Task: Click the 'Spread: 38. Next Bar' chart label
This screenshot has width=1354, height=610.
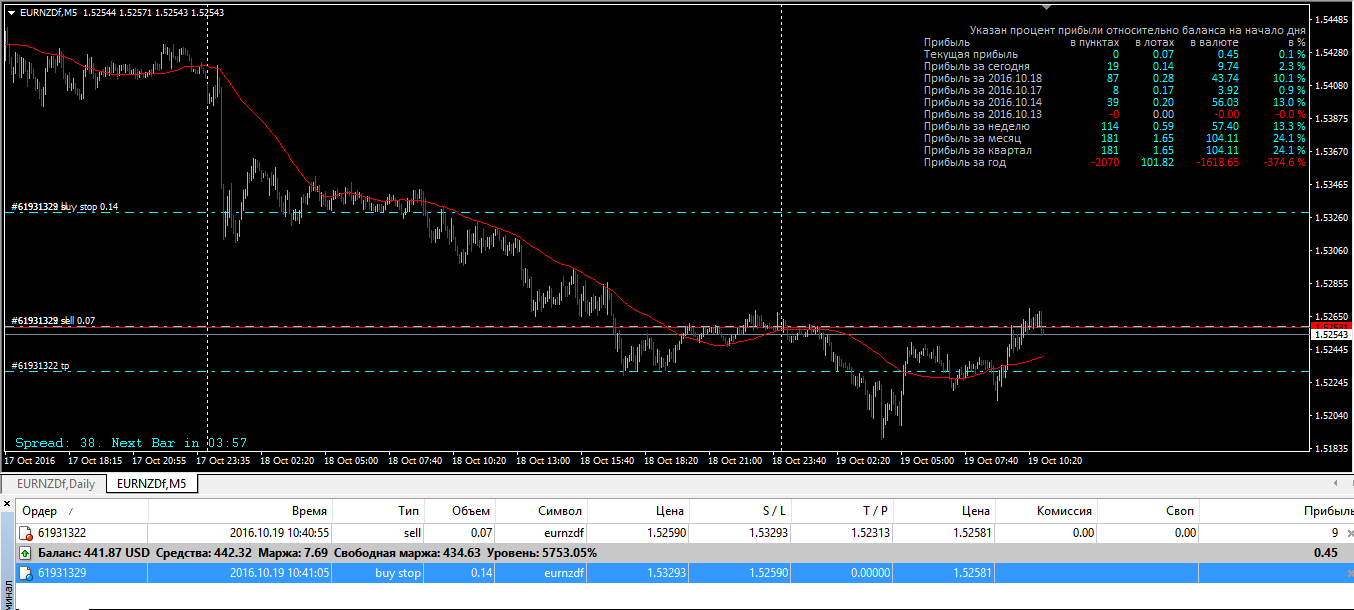Action: (130, 442)
